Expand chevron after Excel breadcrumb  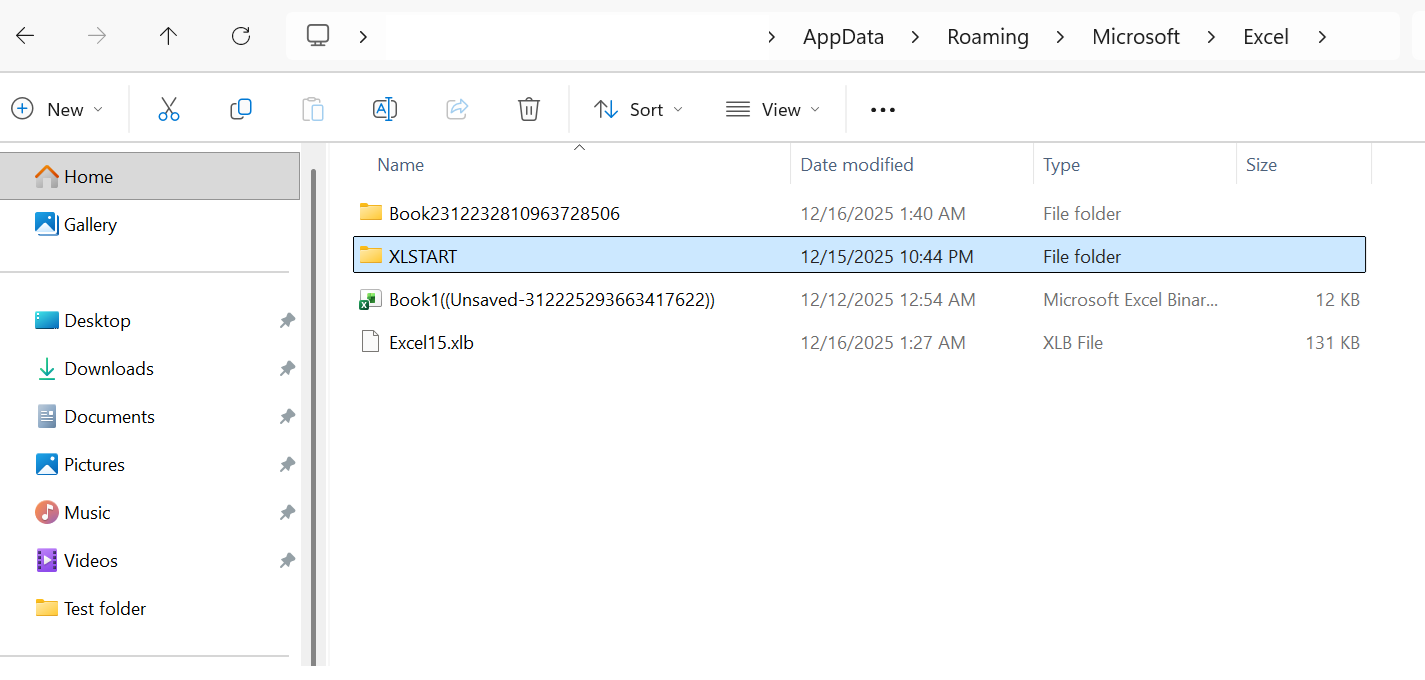(x=1322, y=37)
